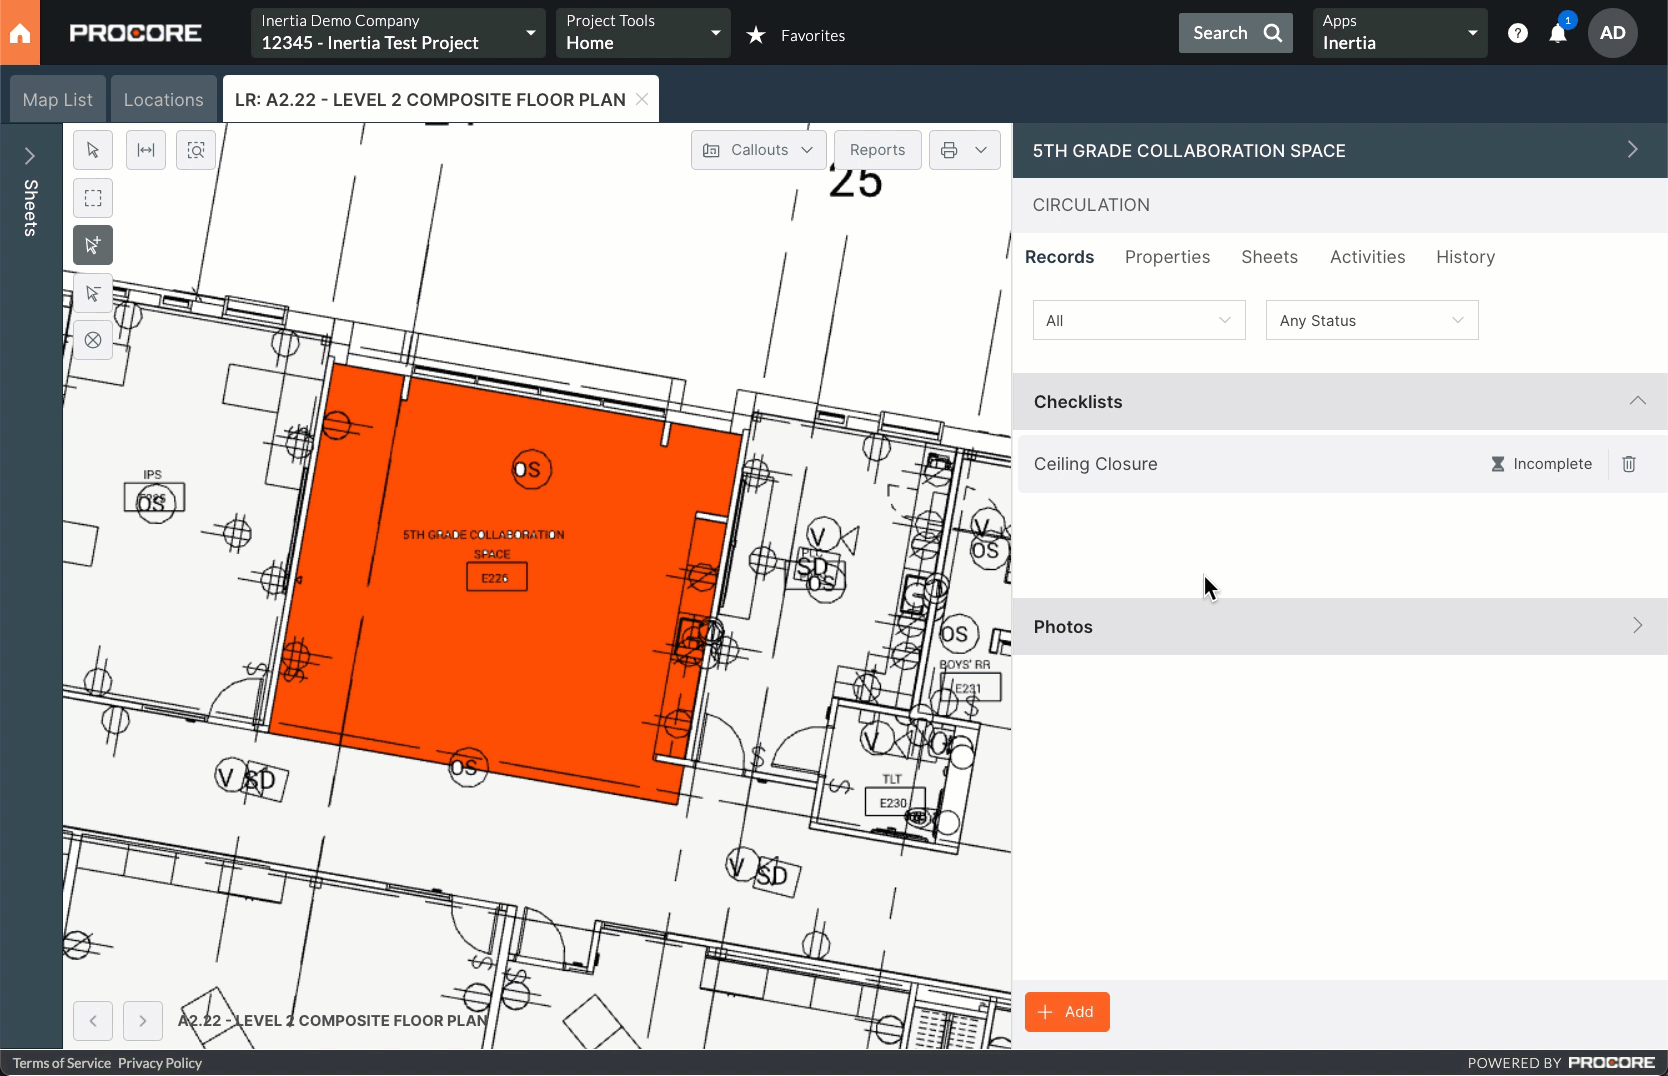The height and width of the screenshot is (1076, 1668).
Task: Click the zoom-to-area tool
Action: point(196,150)
